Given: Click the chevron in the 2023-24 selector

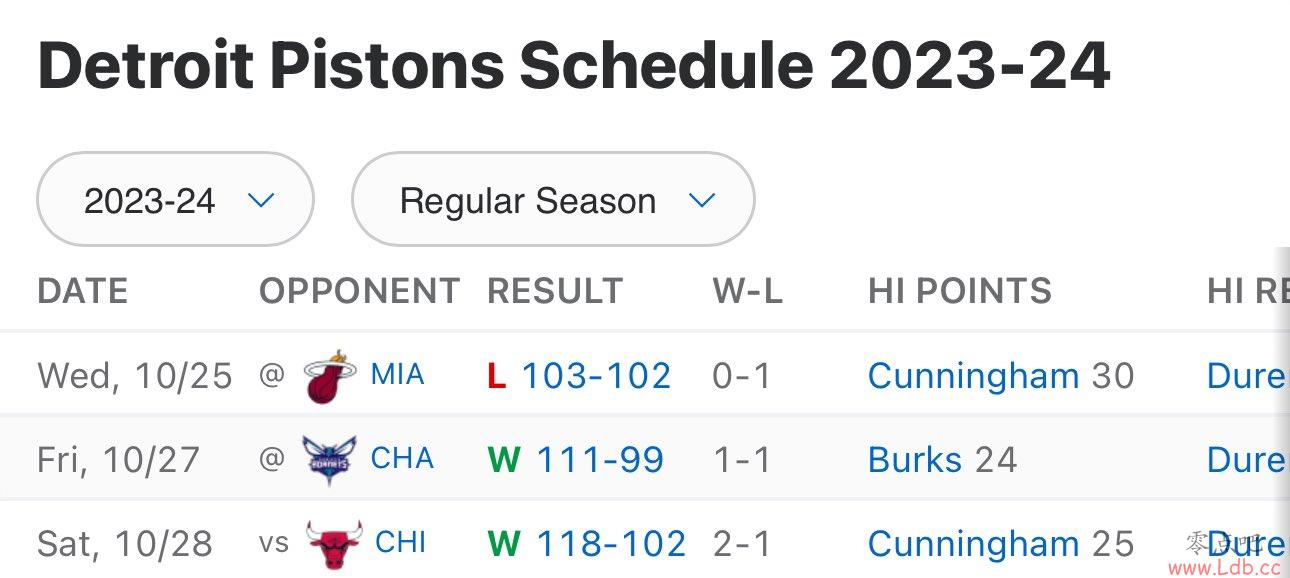Looking at the screenshot, I should coord(261,201).
